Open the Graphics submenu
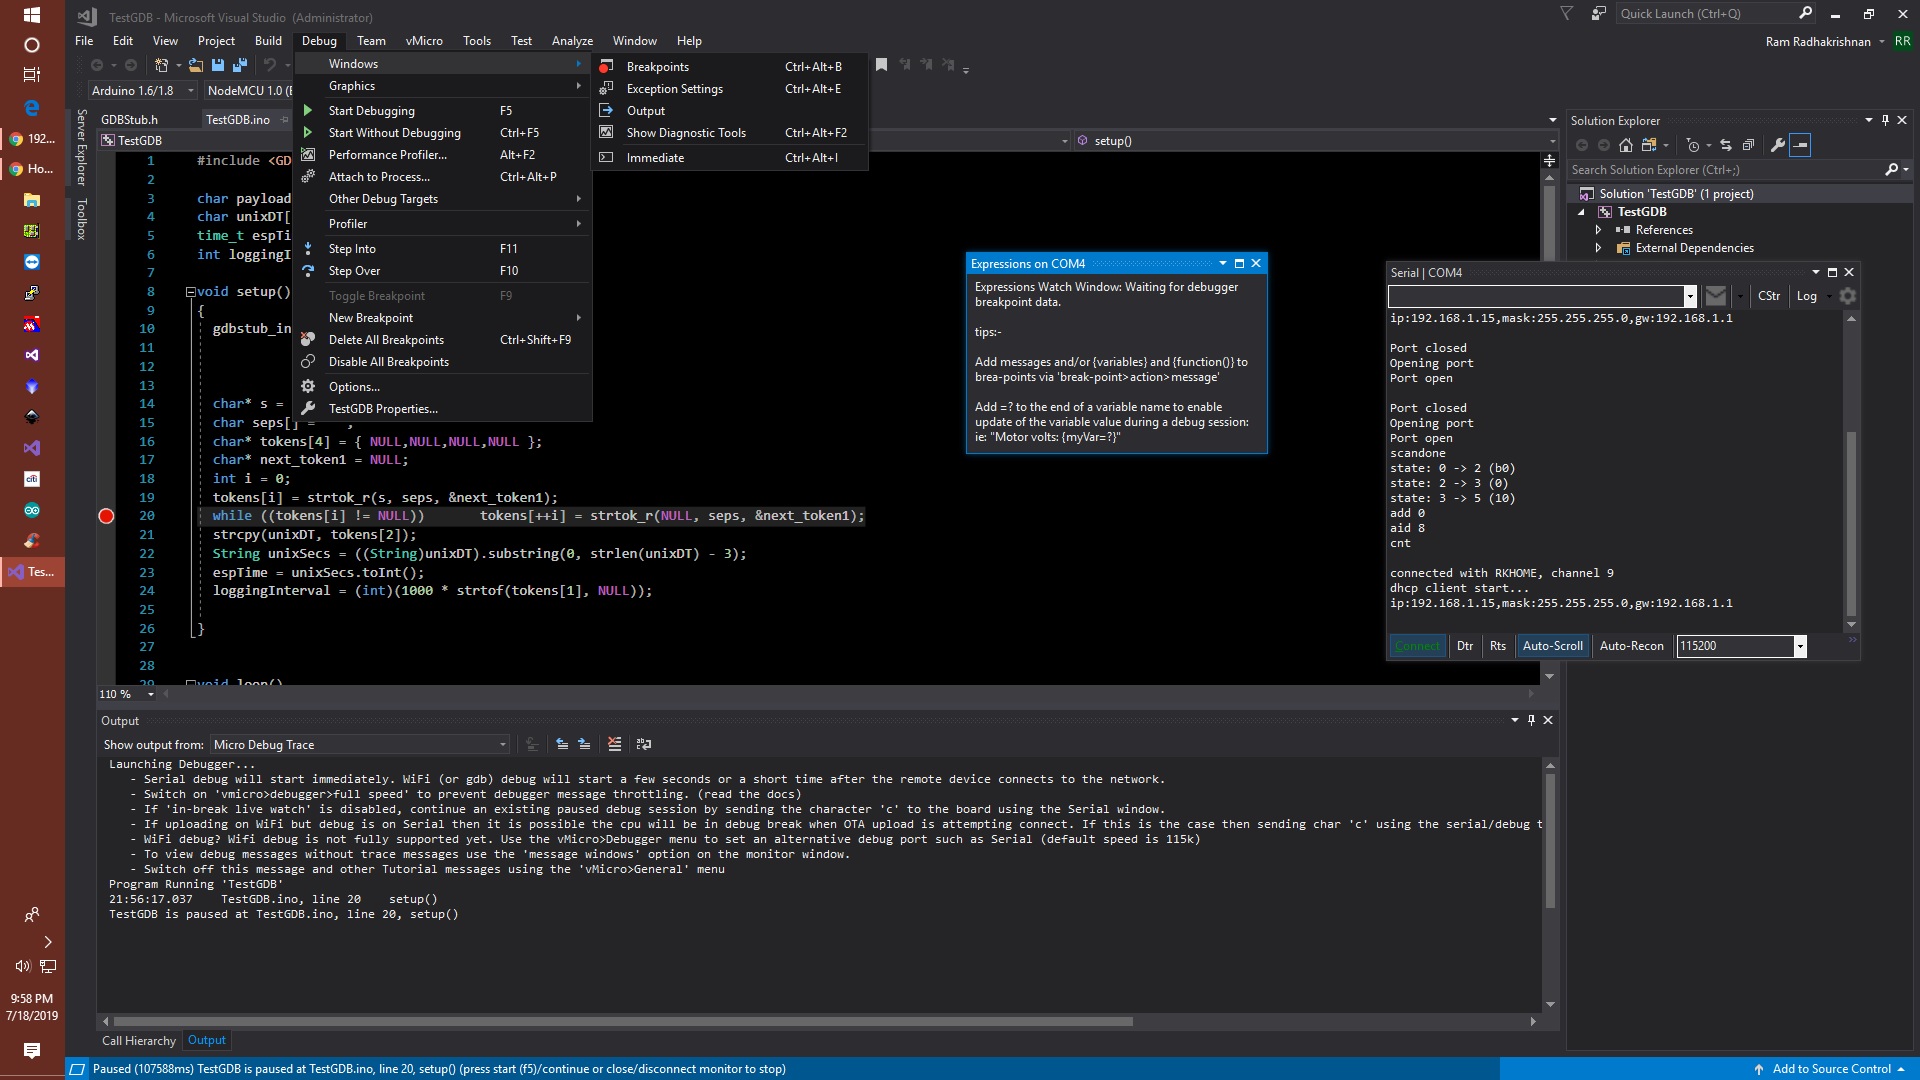The image size is (1920, 1080). point(443,86)
